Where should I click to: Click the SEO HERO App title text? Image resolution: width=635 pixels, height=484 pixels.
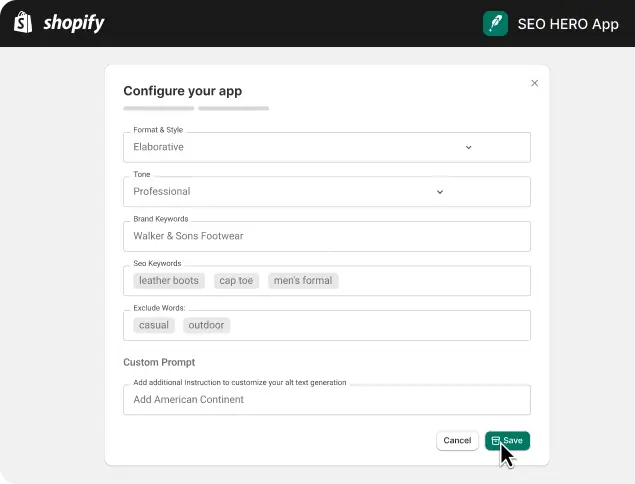(x=568, y=24)
